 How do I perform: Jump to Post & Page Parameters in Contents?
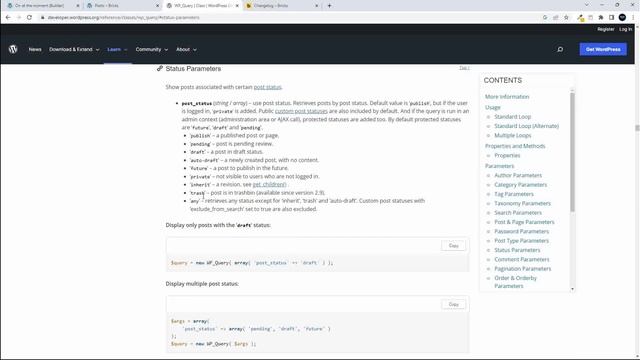tap(524, 222)
